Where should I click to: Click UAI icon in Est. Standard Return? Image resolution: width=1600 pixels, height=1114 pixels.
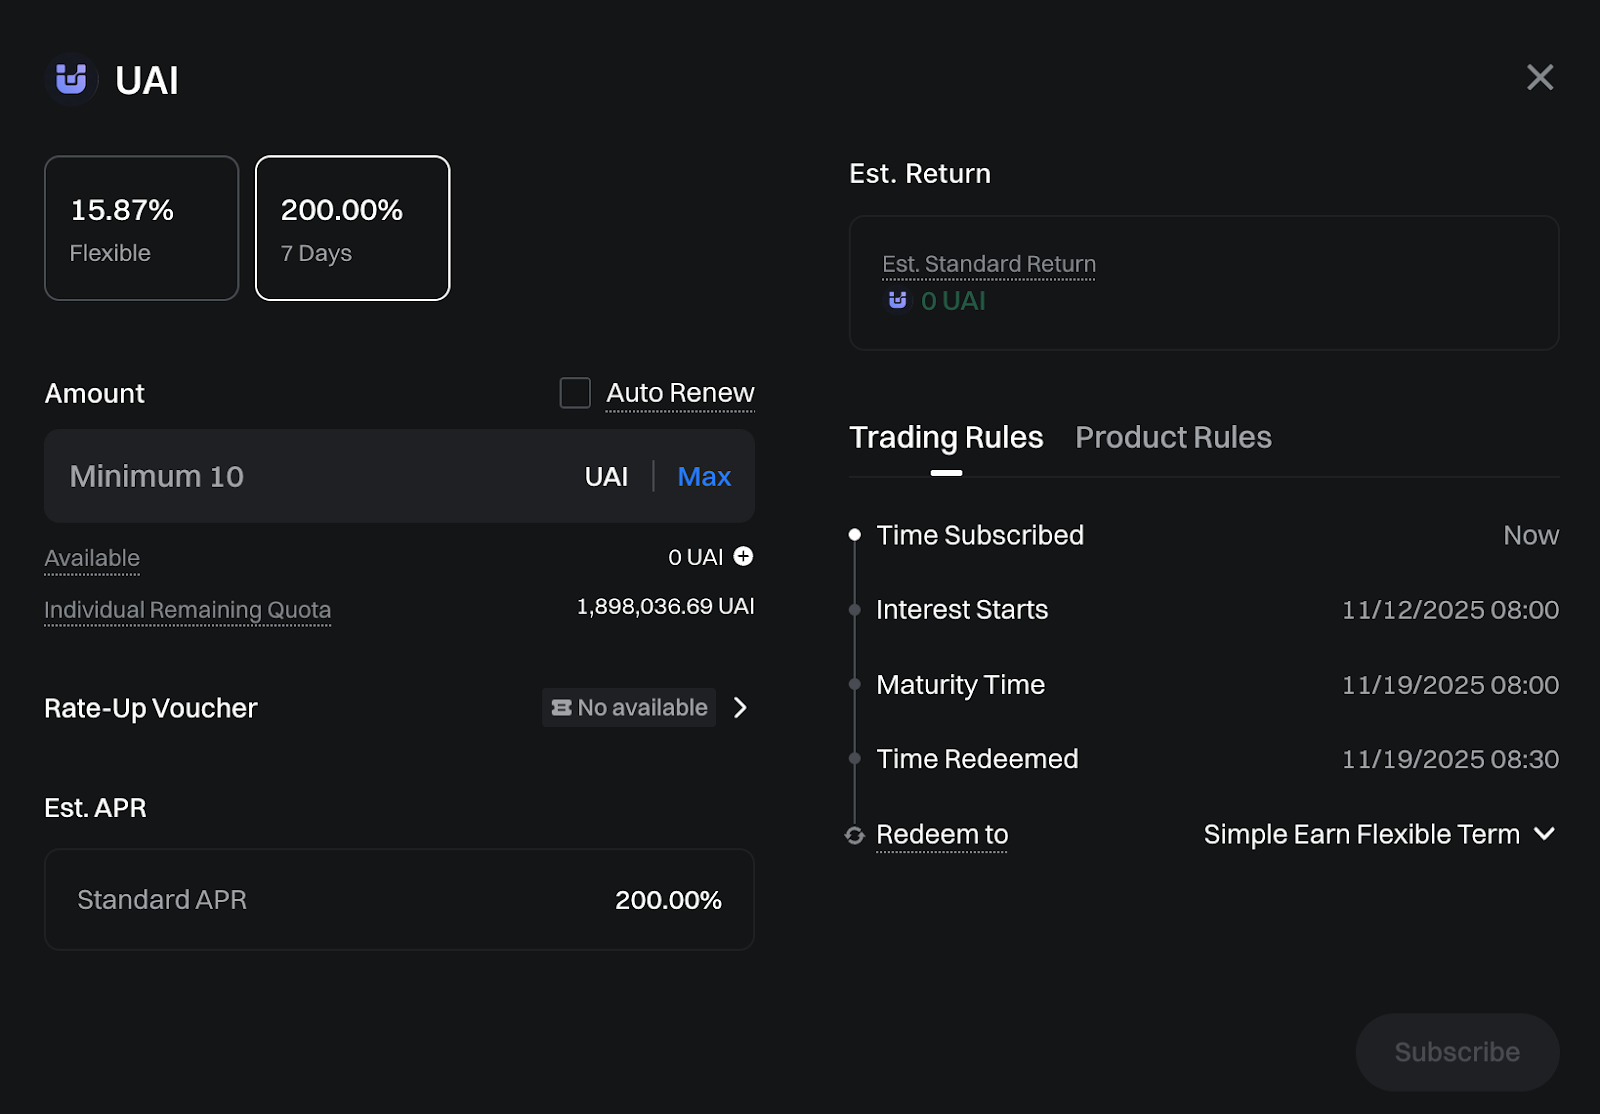click(x=897, y=300)
